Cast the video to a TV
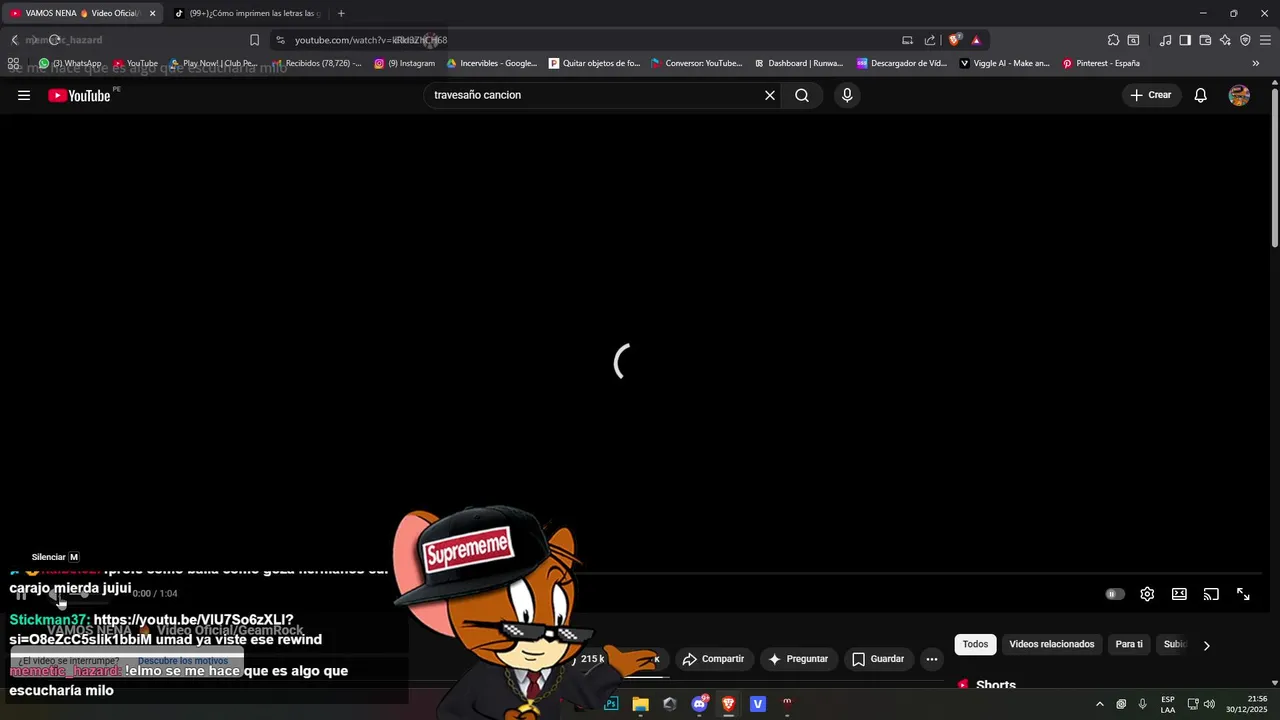This screenshot has height=720, width=1280. [1211, 594]
